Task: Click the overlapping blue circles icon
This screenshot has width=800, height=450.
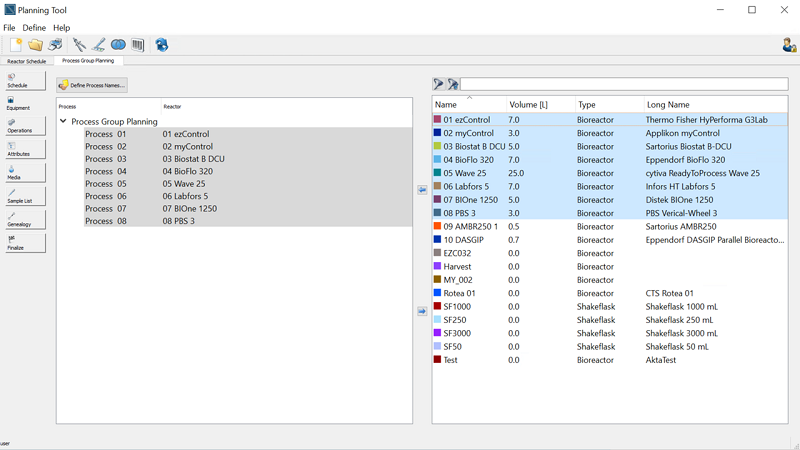Action: coord(118,45)
